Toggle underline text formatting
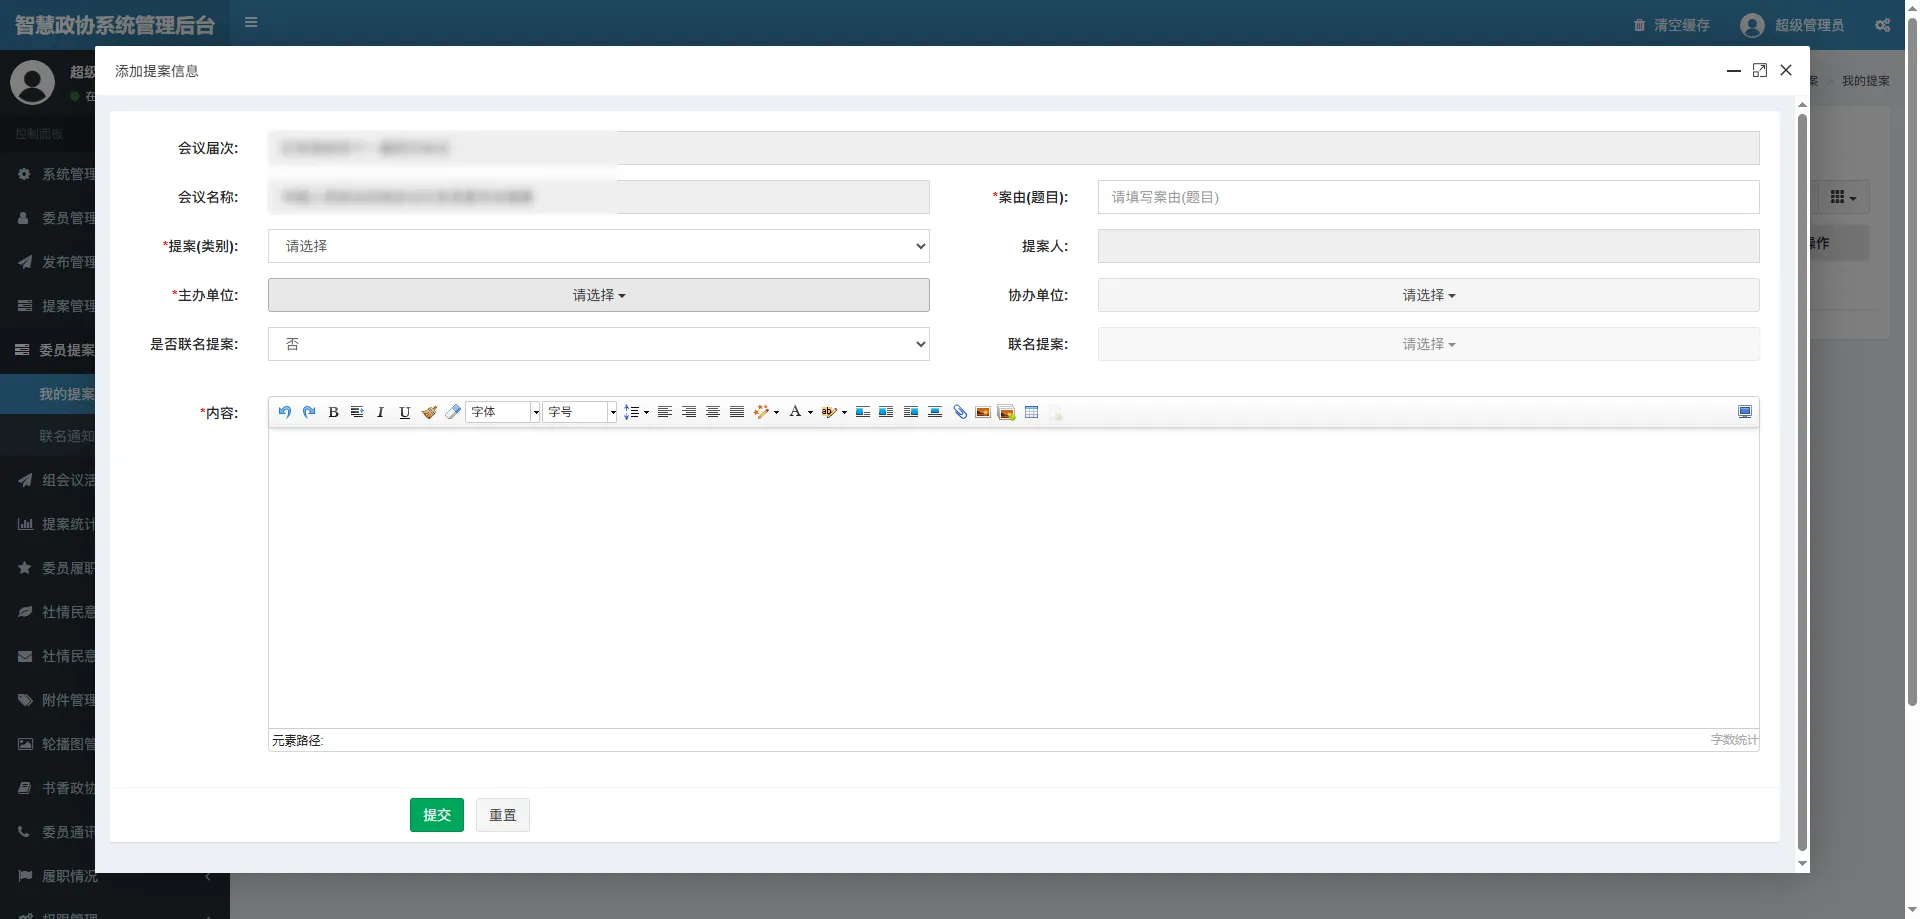The height and width of the screenshot is (919, 1920). coord(404,412)
